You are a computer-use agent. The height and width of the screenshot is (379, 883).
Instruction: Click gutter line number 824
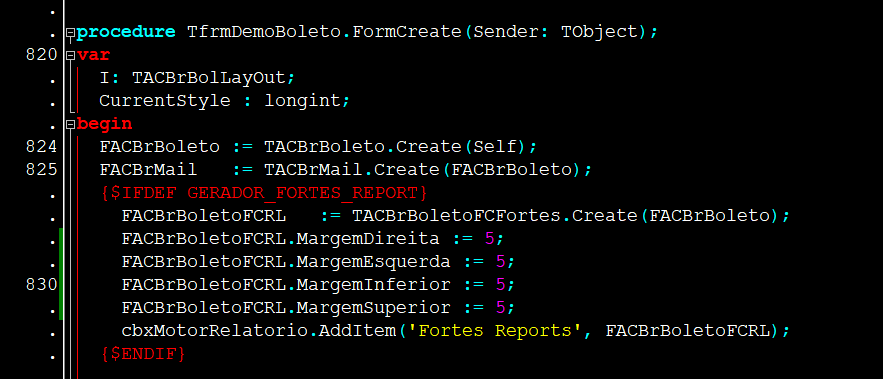[x=42, y=146]
